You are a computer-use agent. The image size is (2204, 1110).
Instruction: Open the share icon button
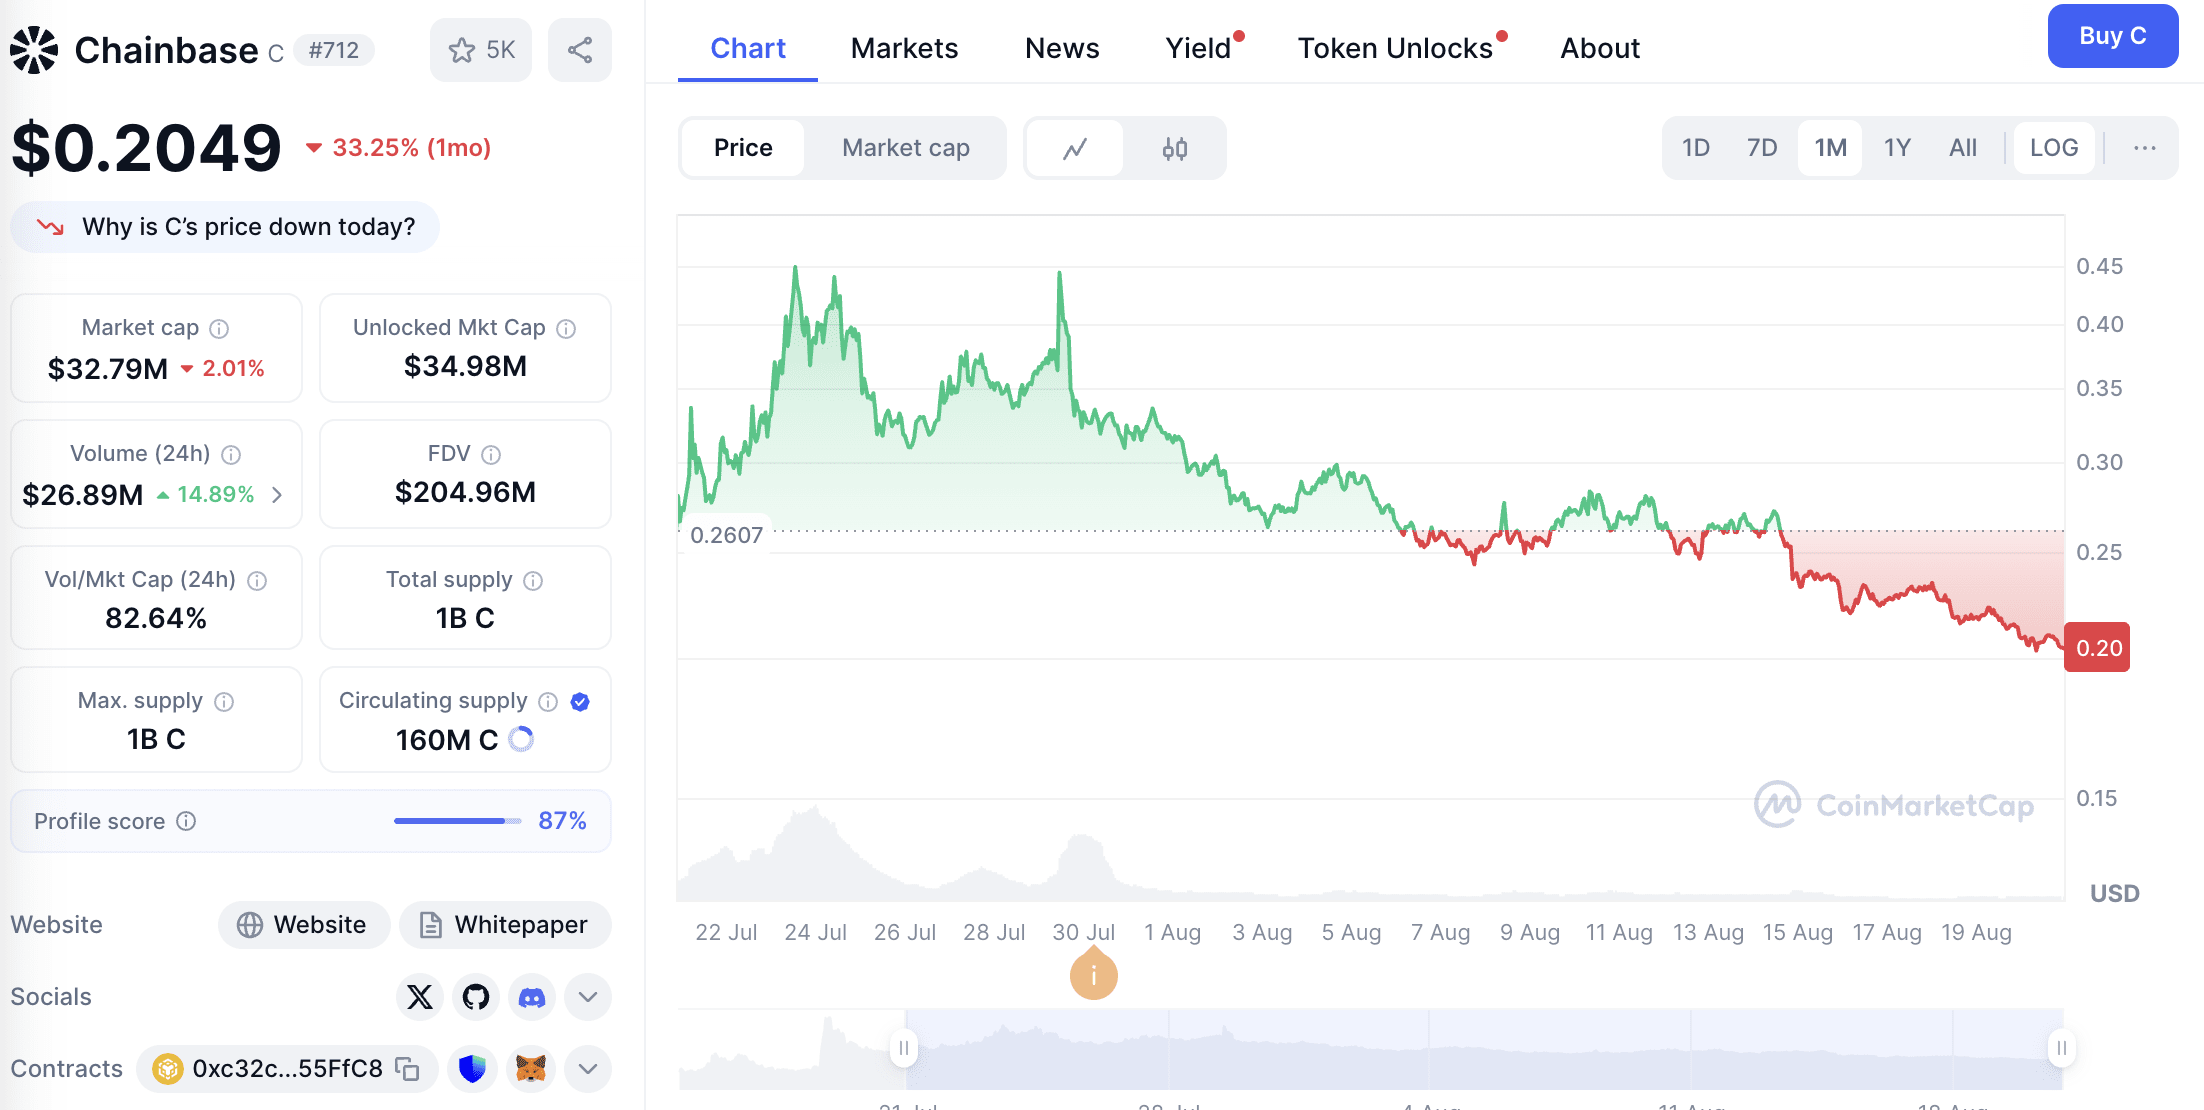pyautogui.click(x=580, y=50)
